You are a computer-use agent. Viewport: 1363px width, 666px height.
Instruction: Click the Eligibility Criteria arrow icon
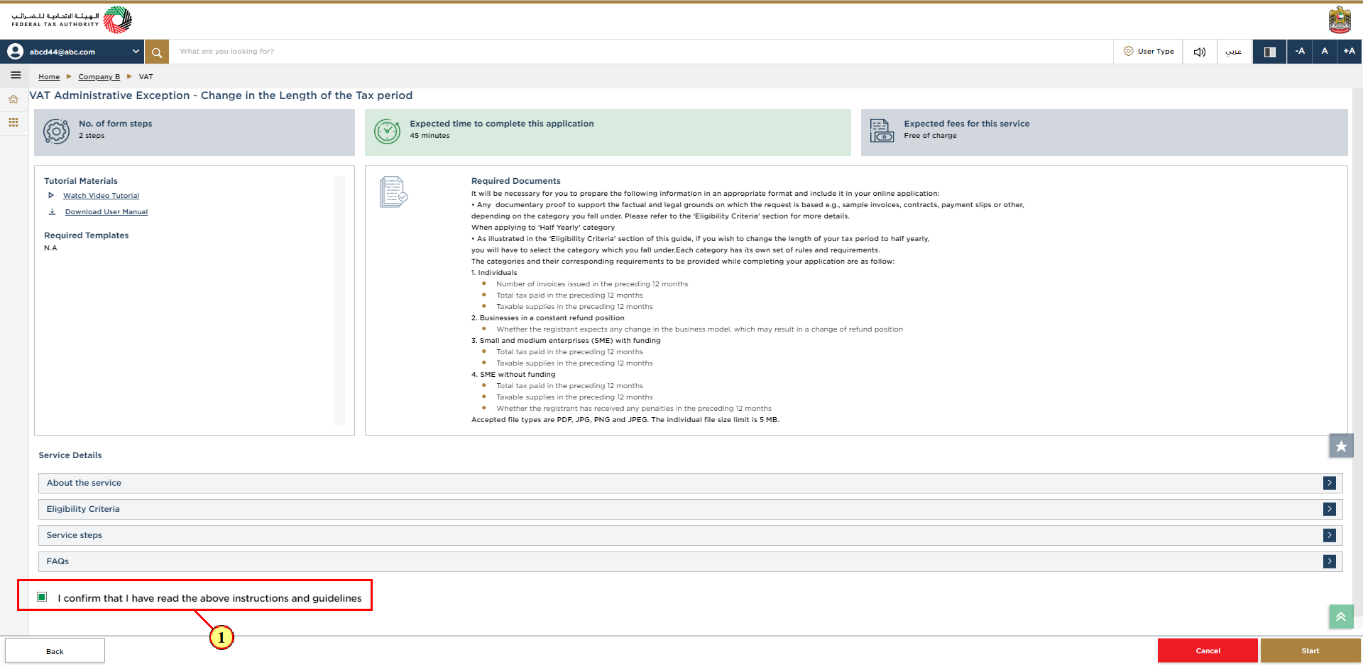1329,509
